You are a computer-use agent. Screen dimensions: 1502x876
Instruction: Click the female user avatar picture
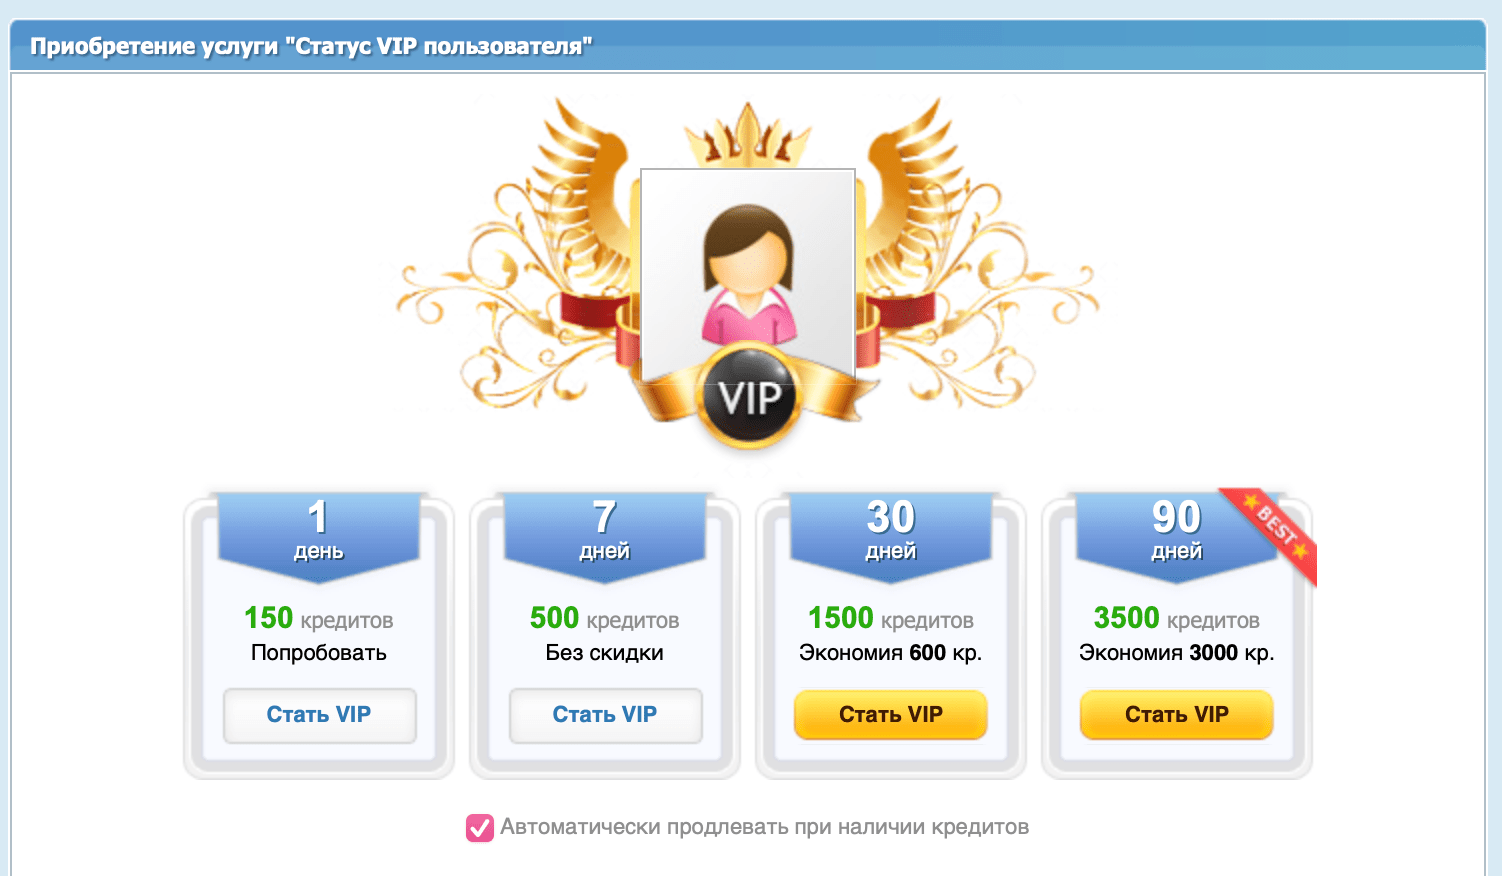pyautogui.click(x=748, y=275)
